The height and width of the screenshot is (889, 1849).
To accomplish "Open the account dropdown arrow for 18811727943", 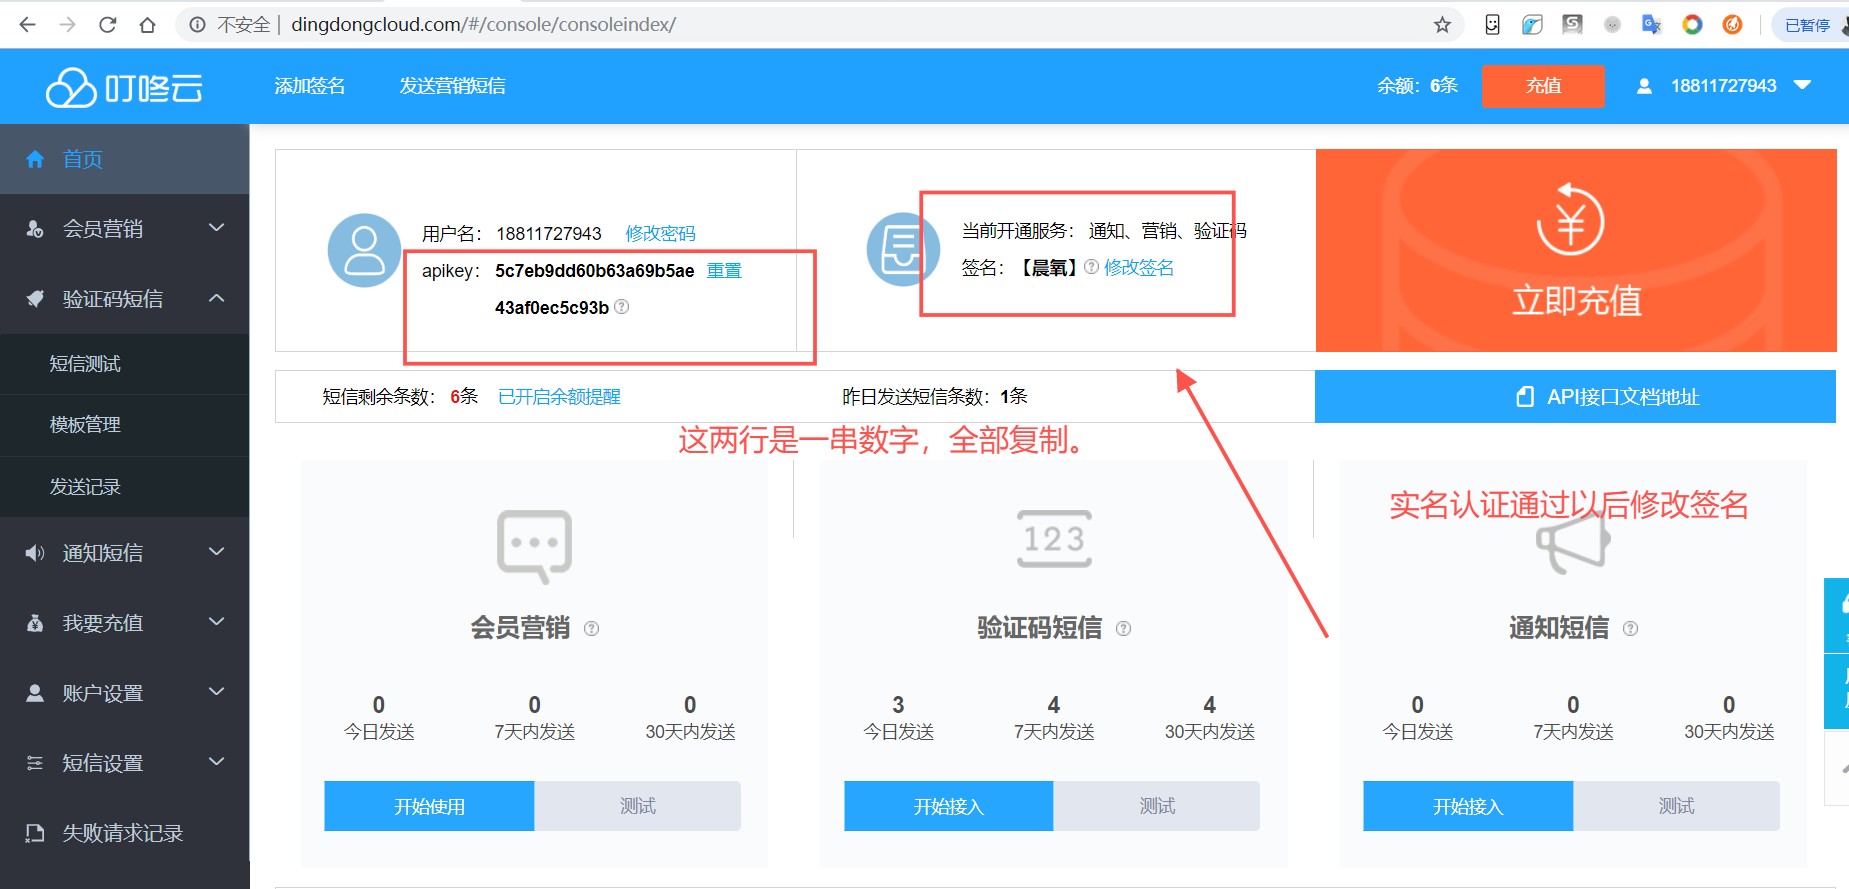I will coord(1802,85).
